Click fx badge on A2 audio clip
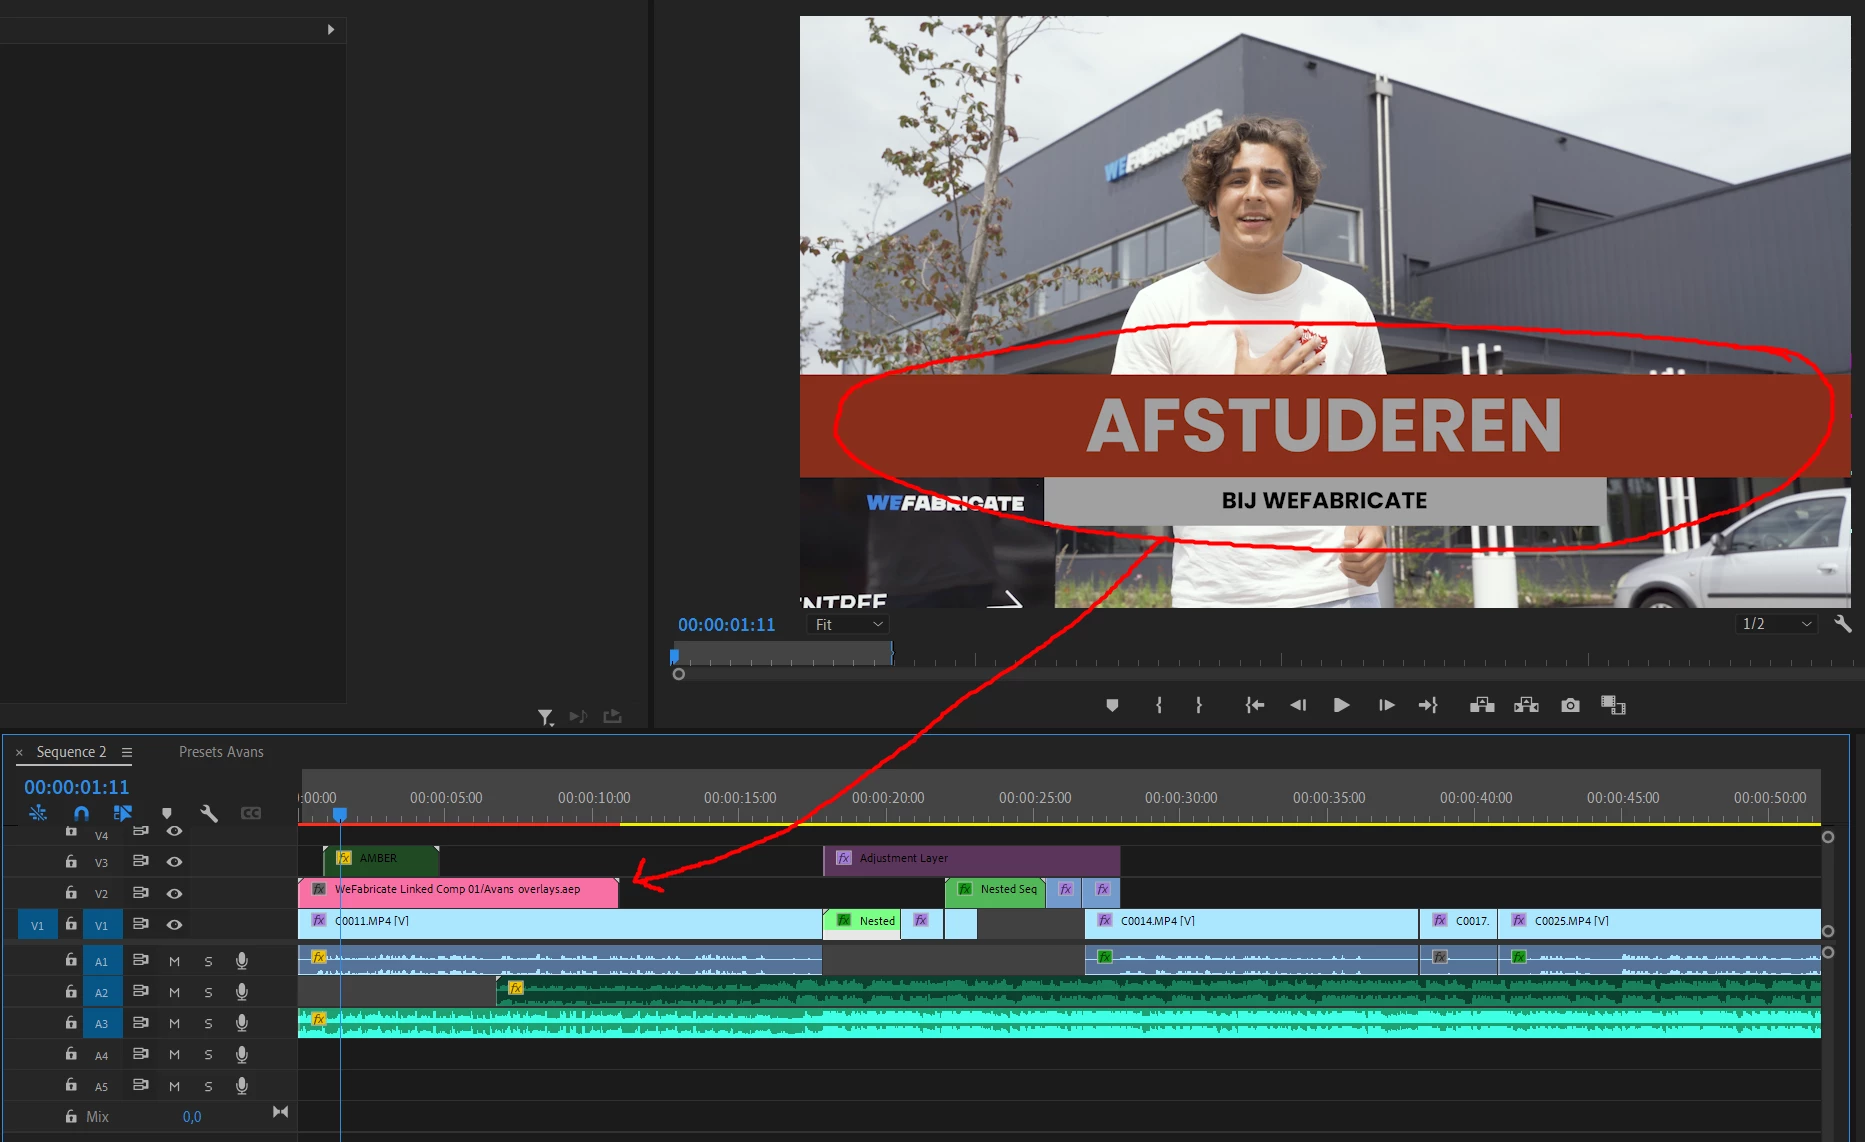 (516, 988)
